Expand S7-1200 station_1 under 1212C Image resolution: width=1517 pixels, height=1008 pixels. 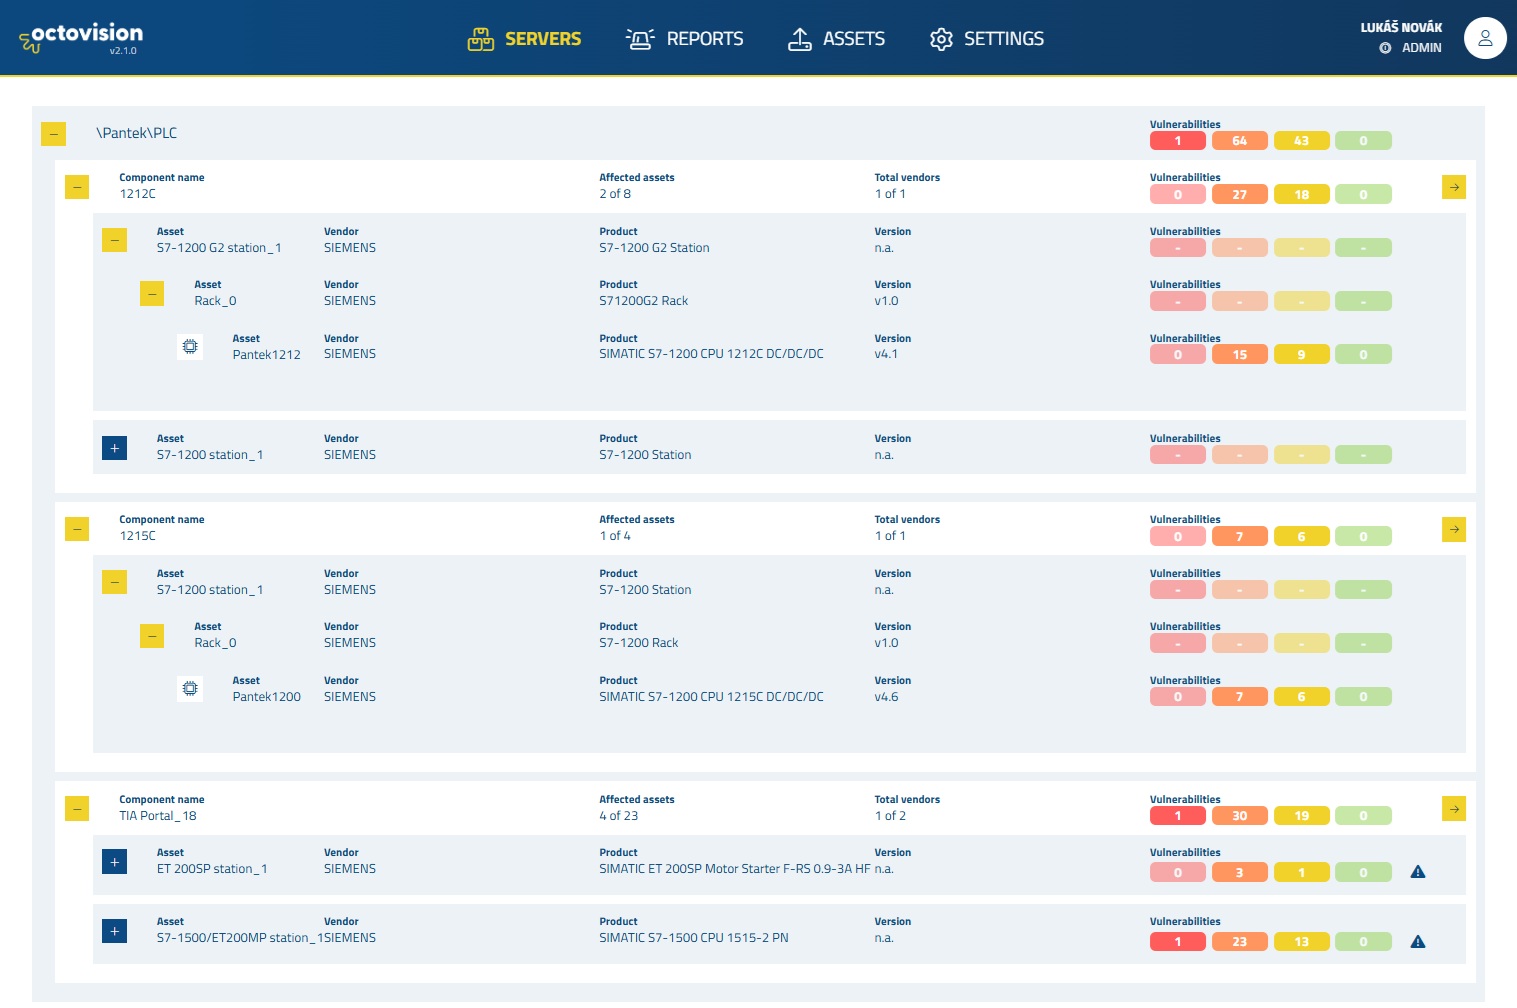(115, 448)
